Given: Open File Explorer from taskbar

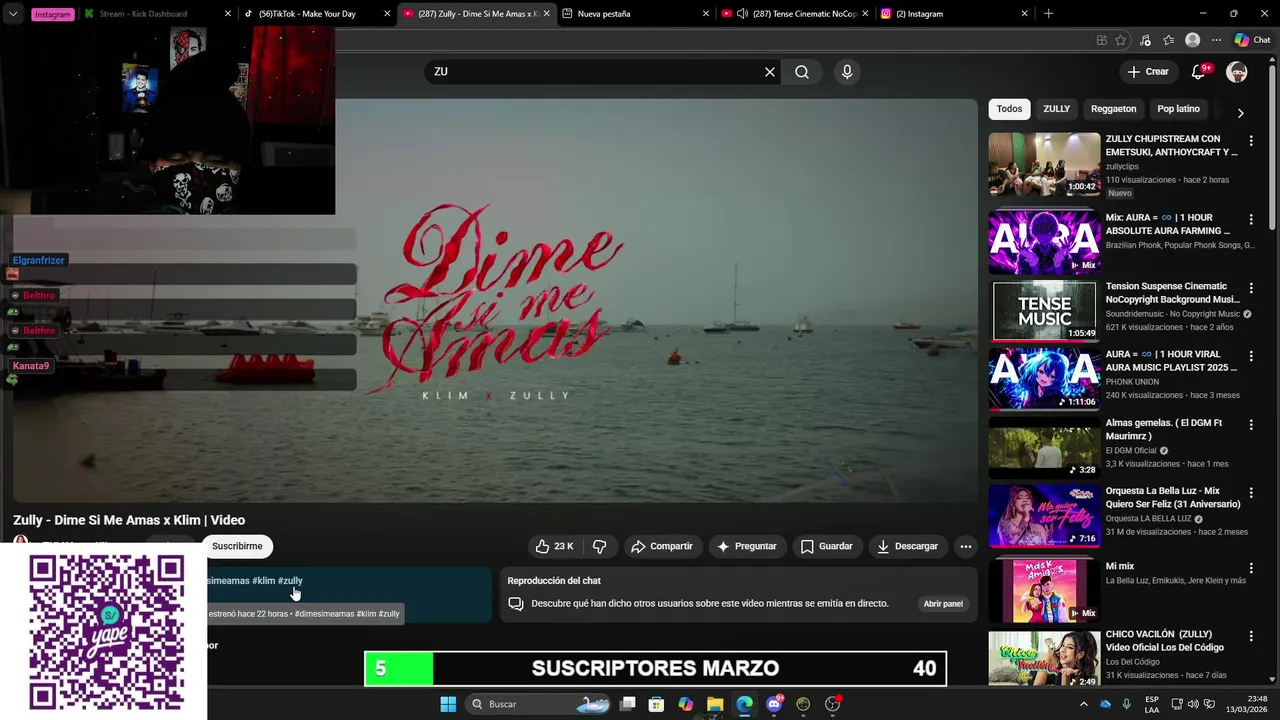Looking at the screenshot, I should (715, 704).
